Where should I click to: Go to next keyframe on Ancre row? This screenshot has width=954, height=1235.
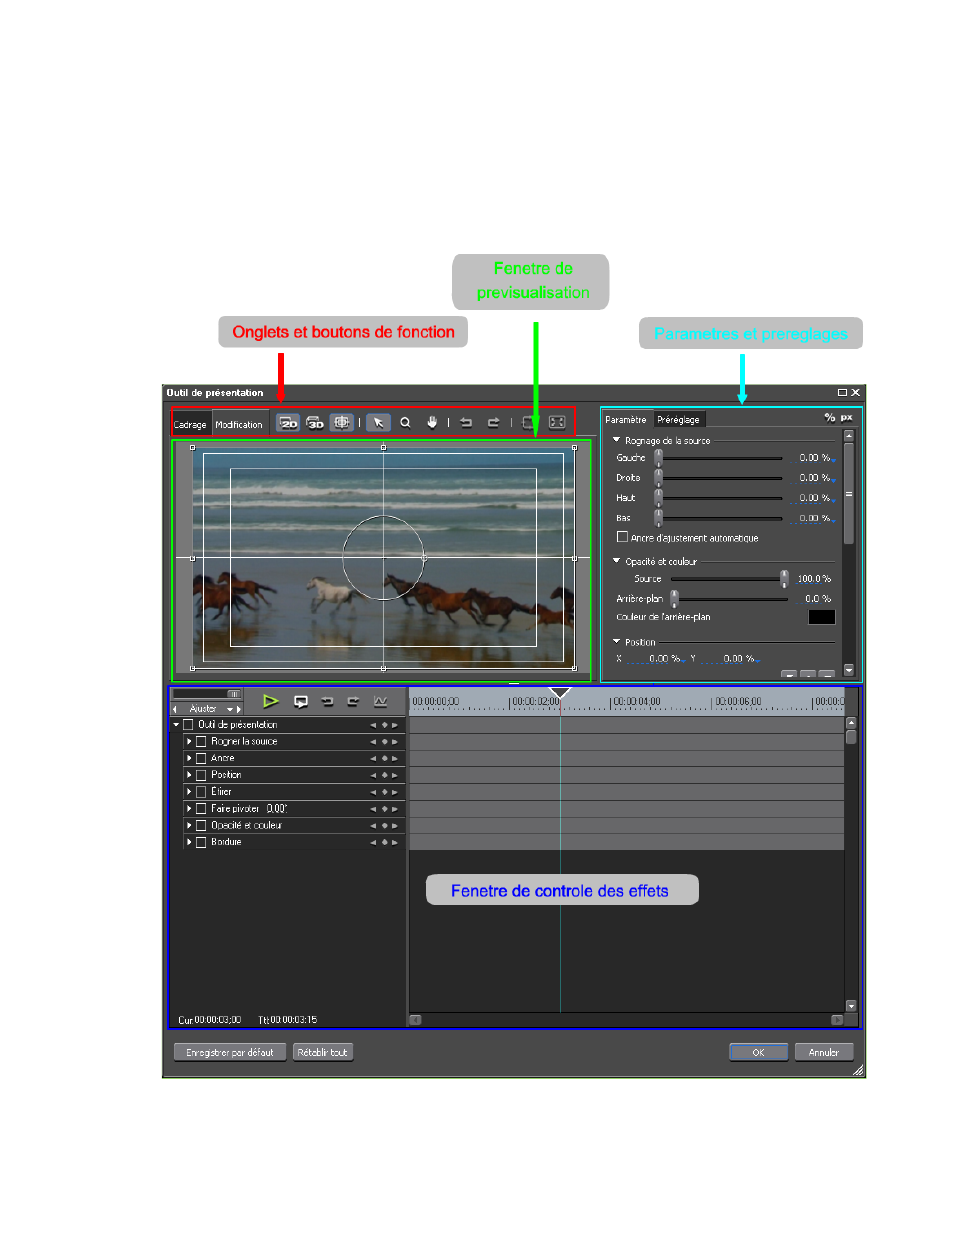[395, 759]
